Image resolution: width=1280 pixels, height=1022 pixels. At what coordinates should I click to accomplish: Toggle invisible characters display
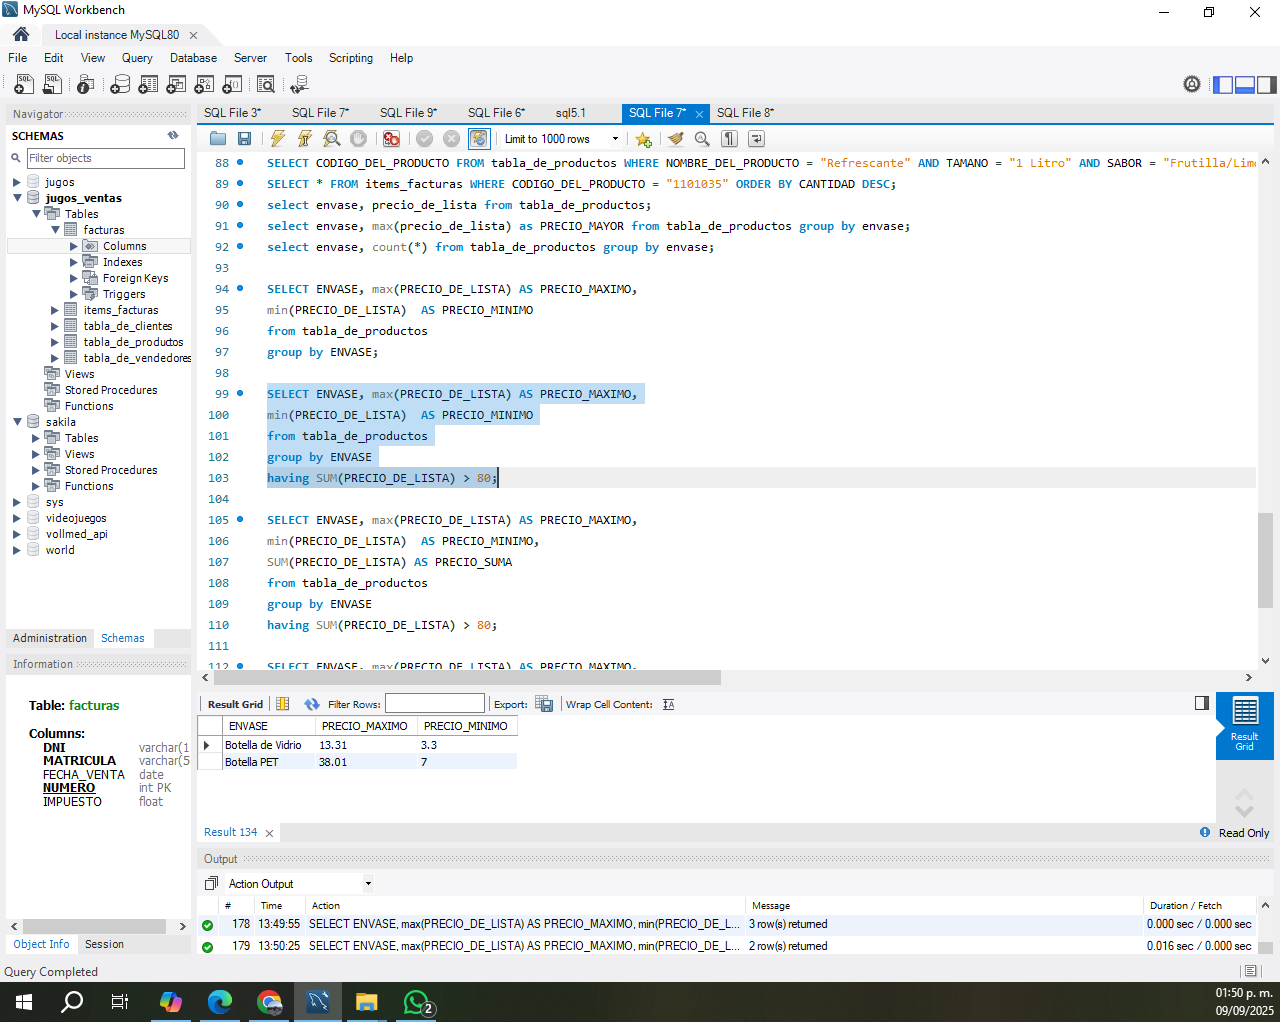click(x=730, y=139)
